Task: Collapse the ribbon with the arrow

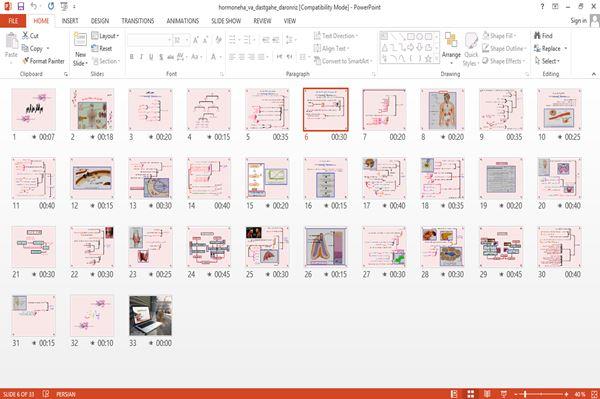Action: (593, 74)
